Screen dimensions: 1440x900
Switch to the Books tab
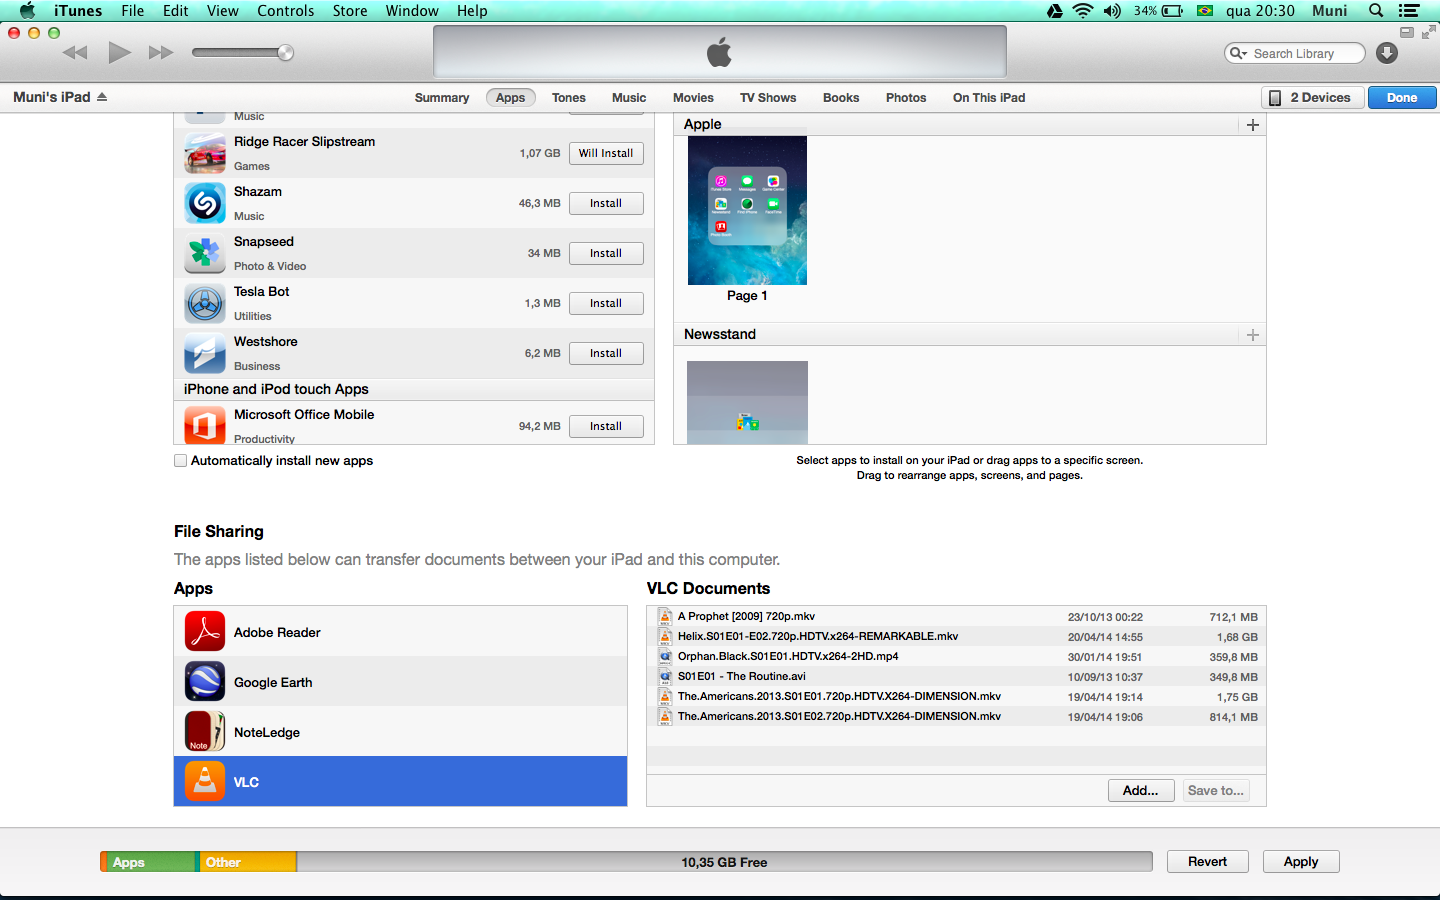click(x=841, y=98)
